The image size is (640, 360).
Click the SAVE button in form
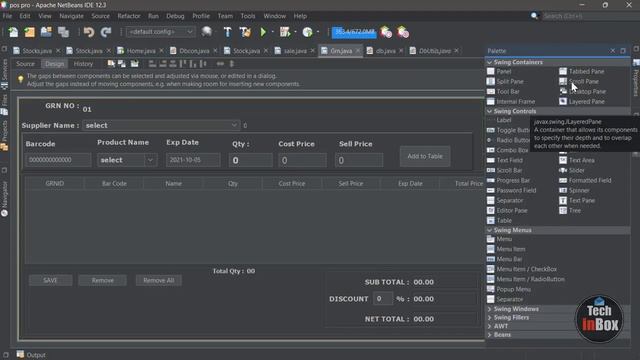[x=50, y=280]
